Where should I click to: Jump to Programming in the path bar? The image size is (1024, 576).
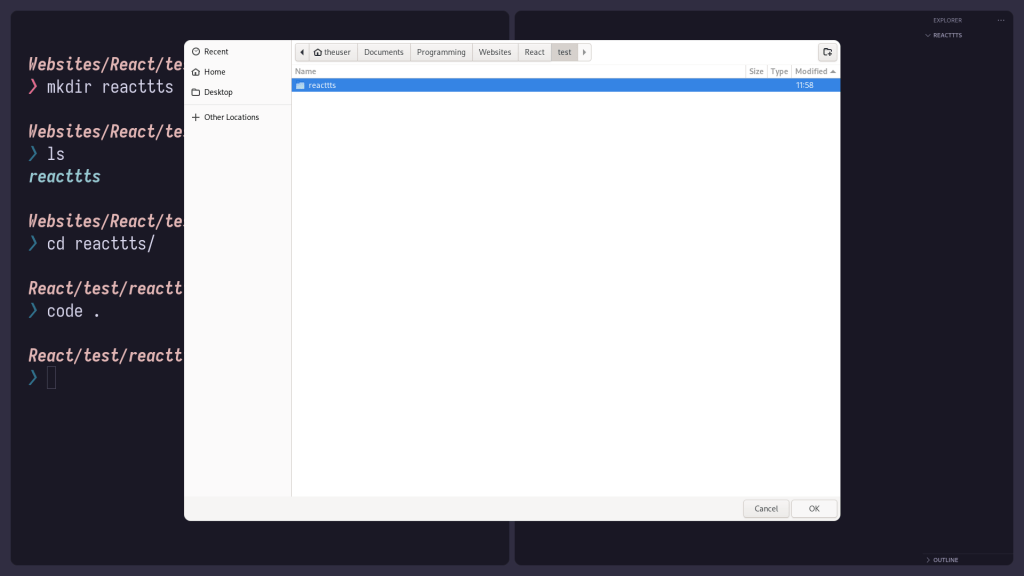[441, 52]
